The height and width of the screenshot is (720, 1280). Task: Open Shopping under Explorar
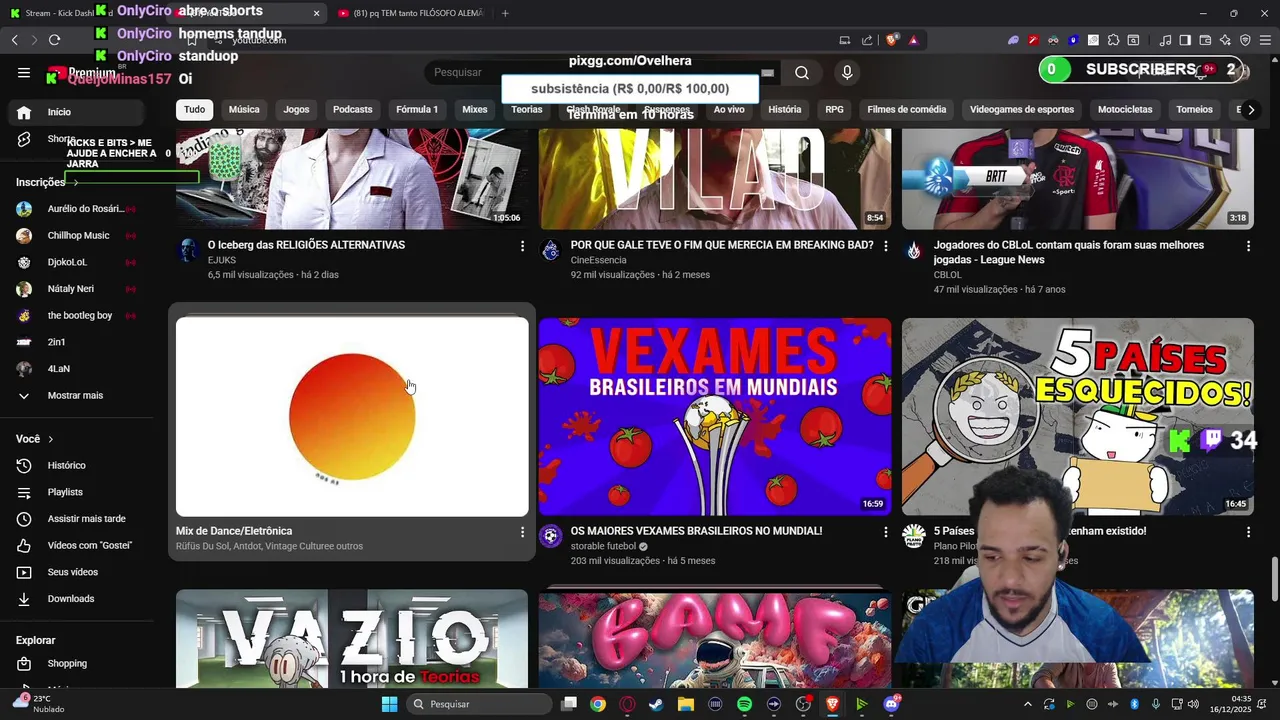tap(77, 663)
